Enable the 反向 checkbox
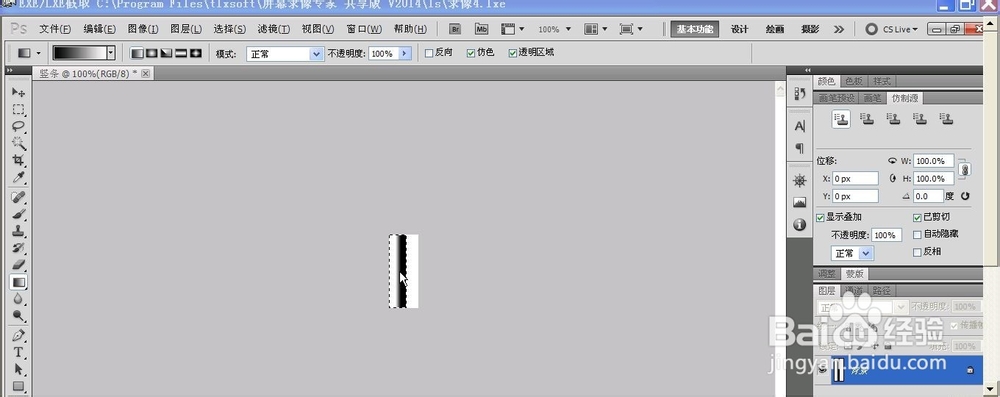 429,53
